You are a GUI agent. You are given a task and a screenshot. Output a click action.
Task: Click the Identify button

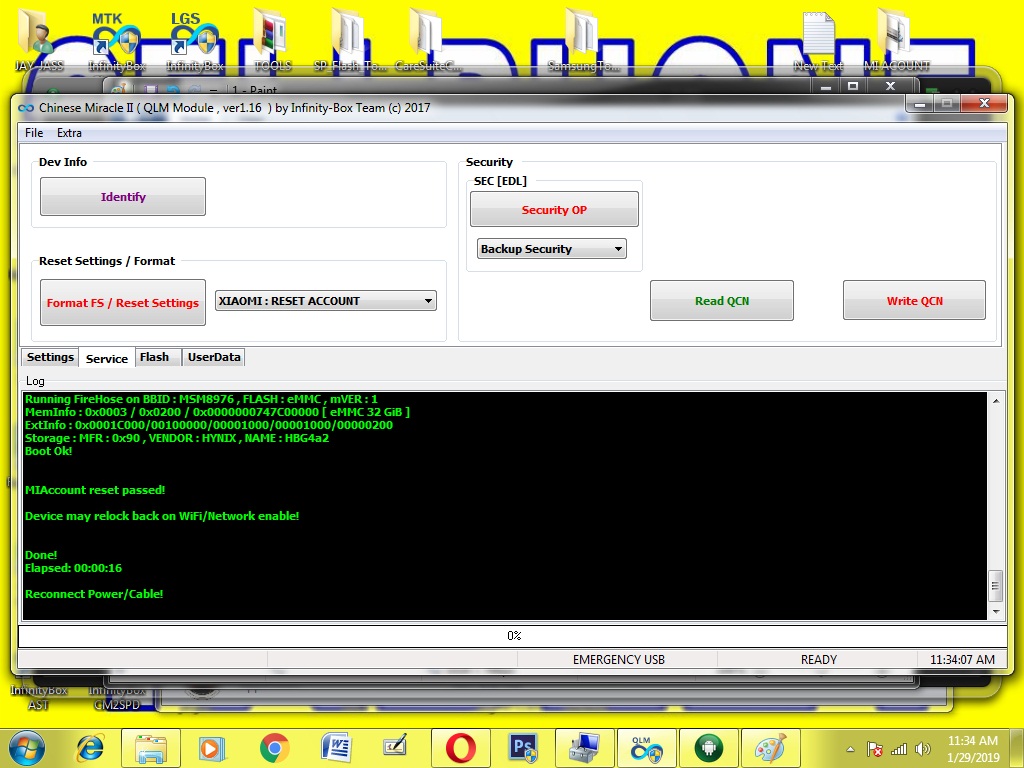(123, 197)
